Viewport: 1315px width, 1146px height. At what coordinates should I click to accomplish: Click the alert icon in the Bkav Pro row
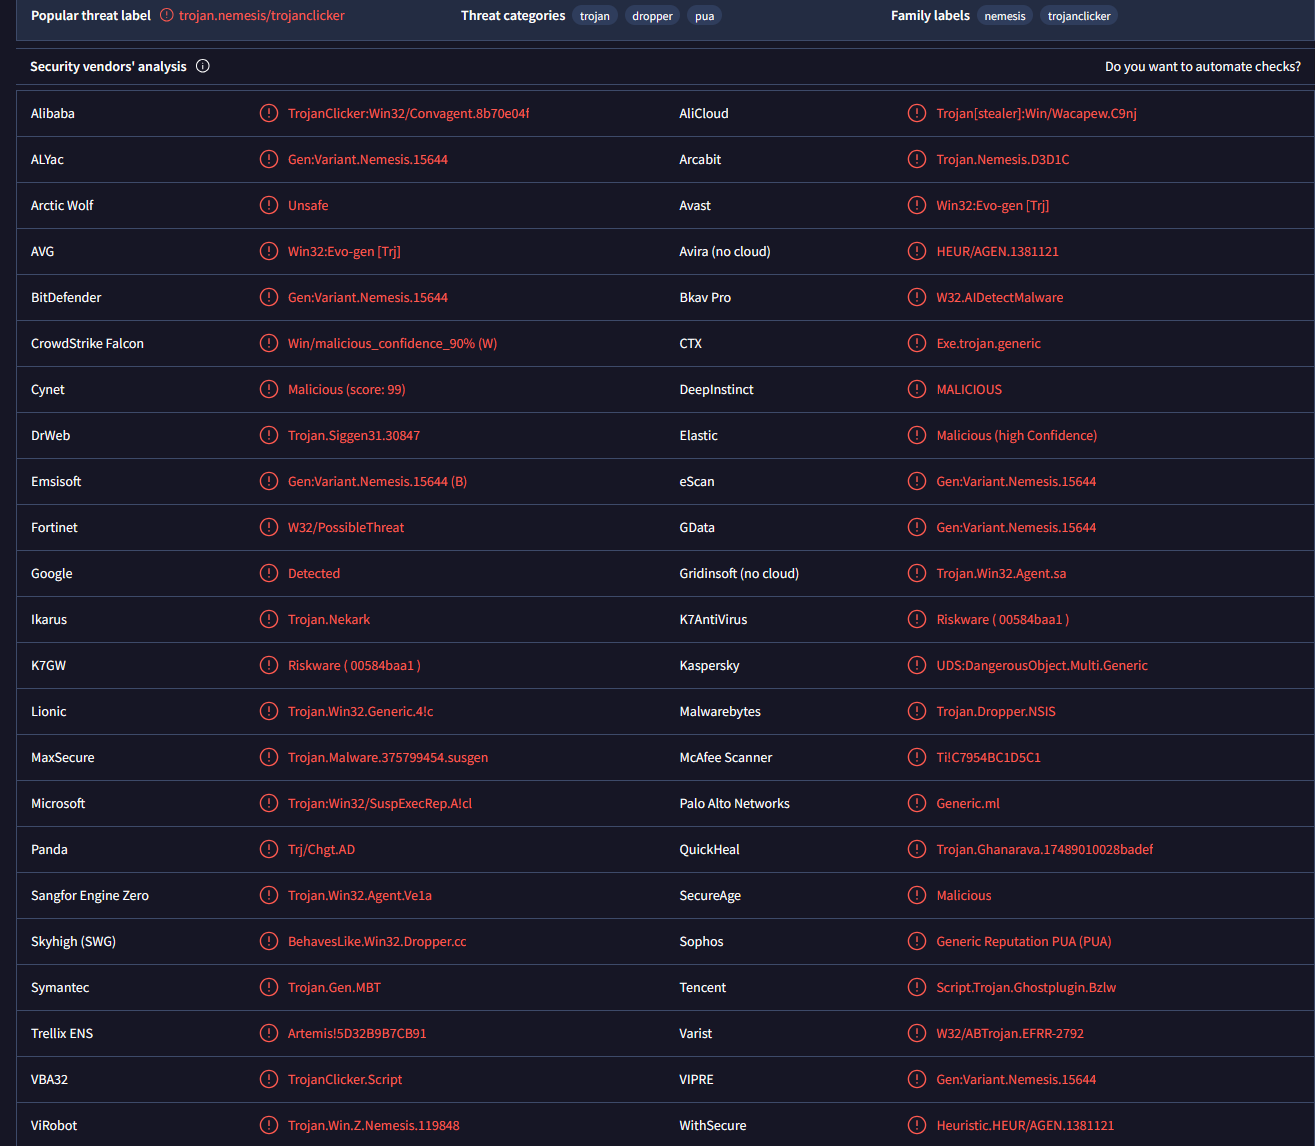pyautogui.click(x=917, y=297)
